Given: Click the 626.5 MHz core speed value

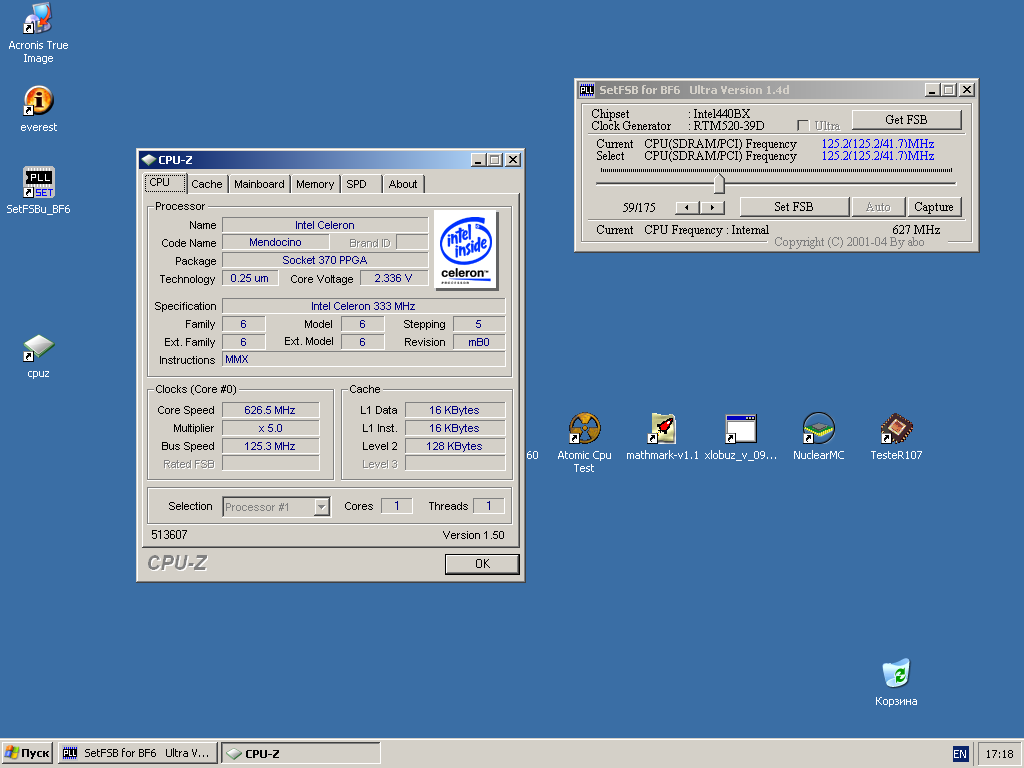Looking at the screenshot, I should coord(270,410).
